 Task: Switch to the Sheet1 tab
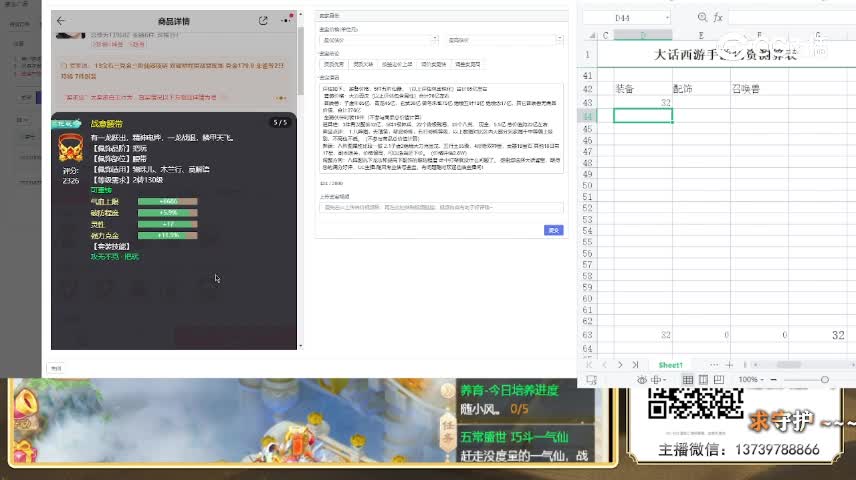coord(670,365)
